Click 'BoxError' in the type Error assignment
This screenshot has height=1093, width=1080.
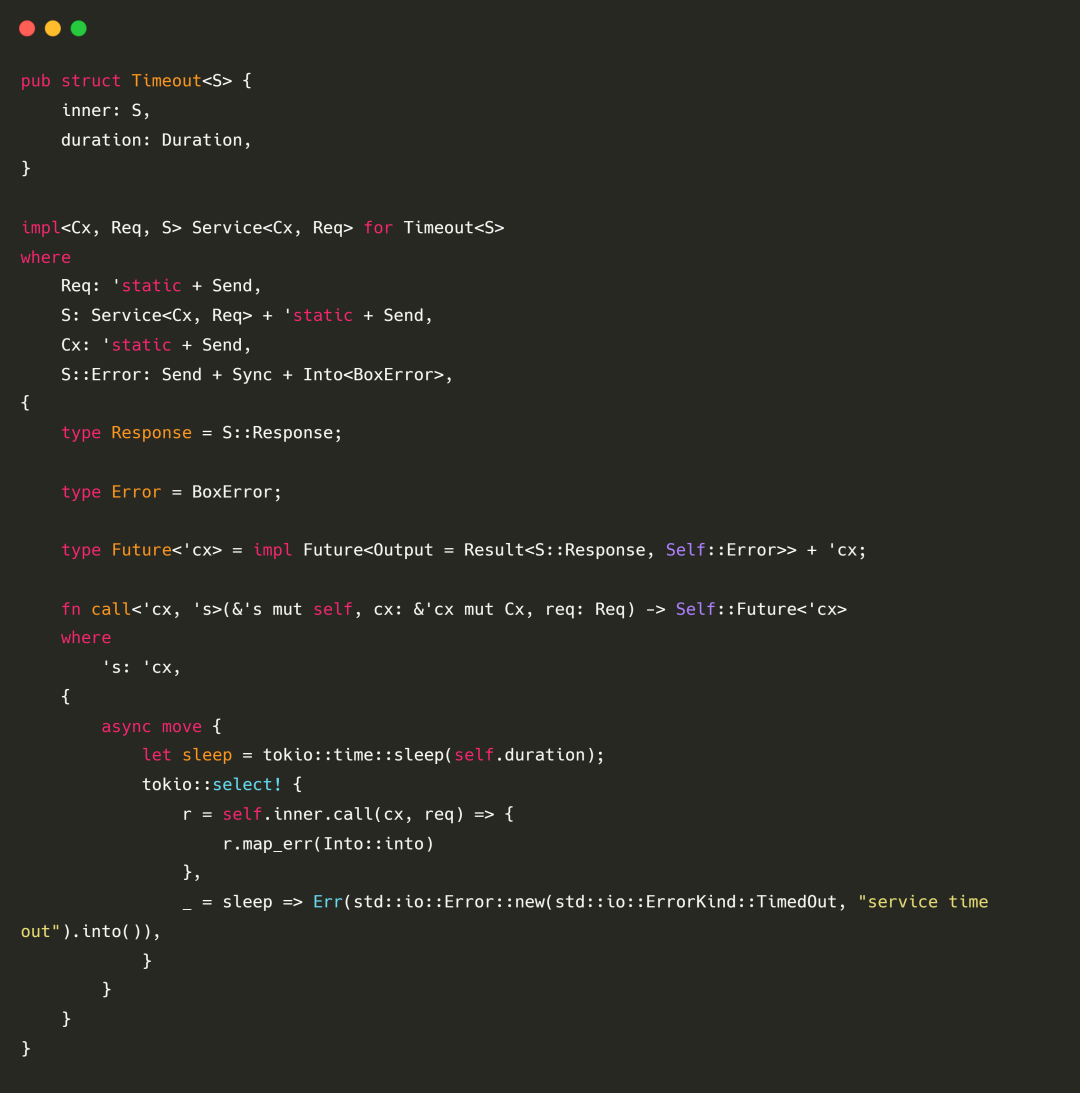232,492
